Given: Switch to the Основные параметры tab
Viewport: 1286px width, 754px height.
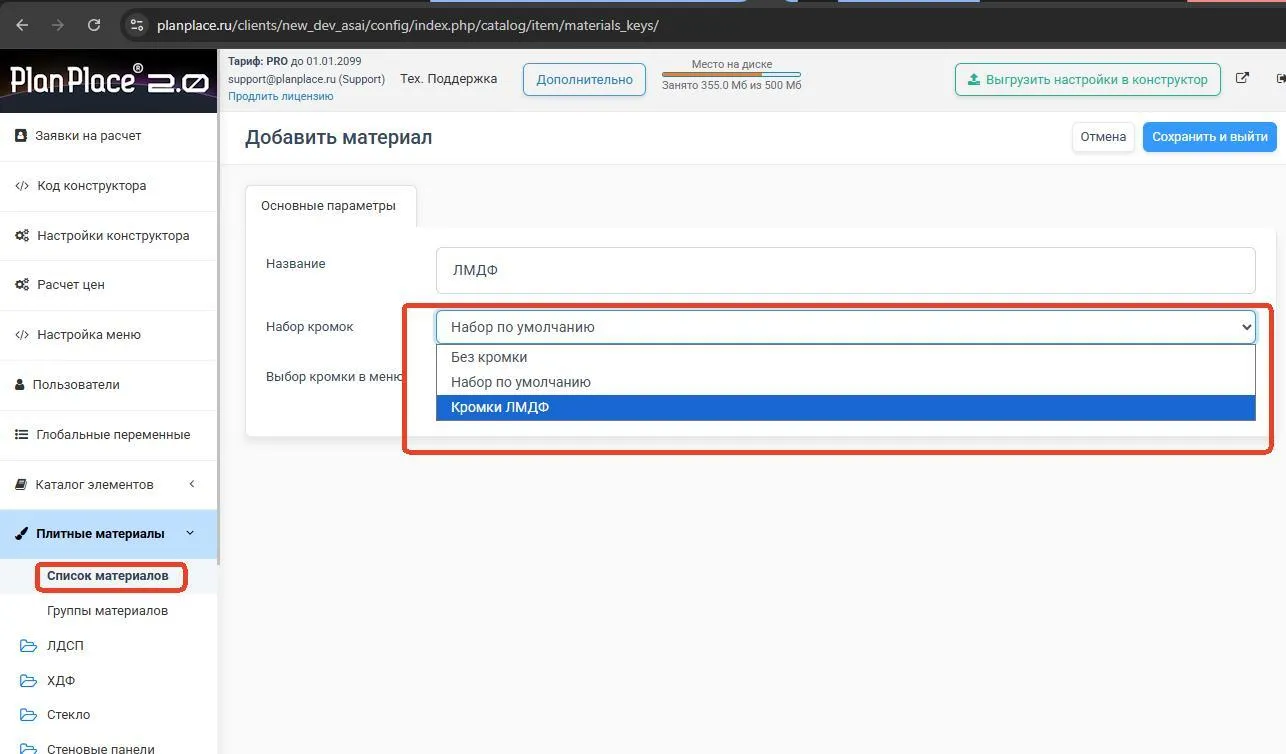Looking at the screenshot, I should [x=329, y=206].
